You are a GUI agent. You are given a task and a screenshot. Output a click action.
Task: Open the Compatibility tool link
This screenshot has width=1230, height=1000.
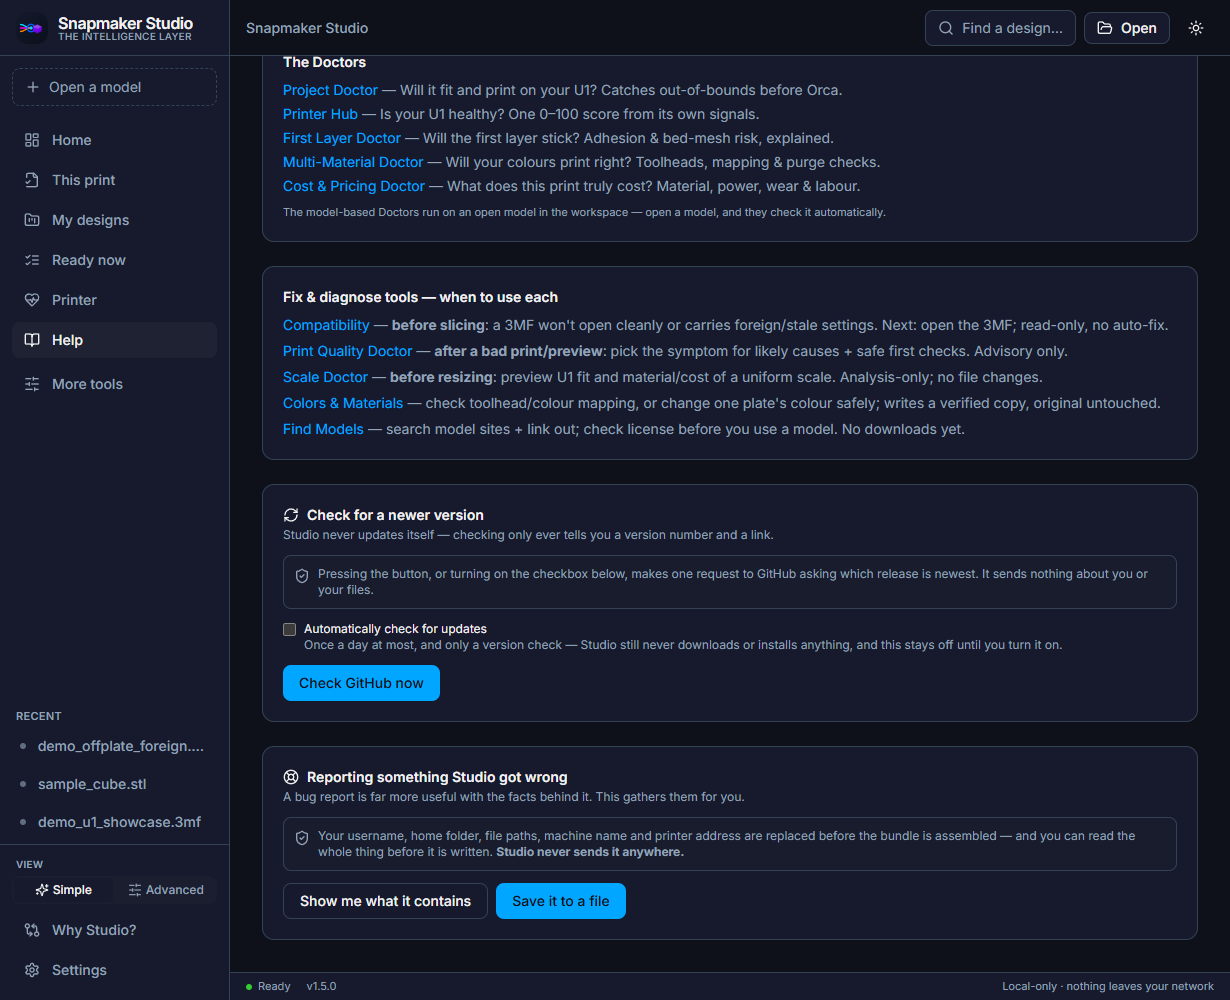[326, 325]
